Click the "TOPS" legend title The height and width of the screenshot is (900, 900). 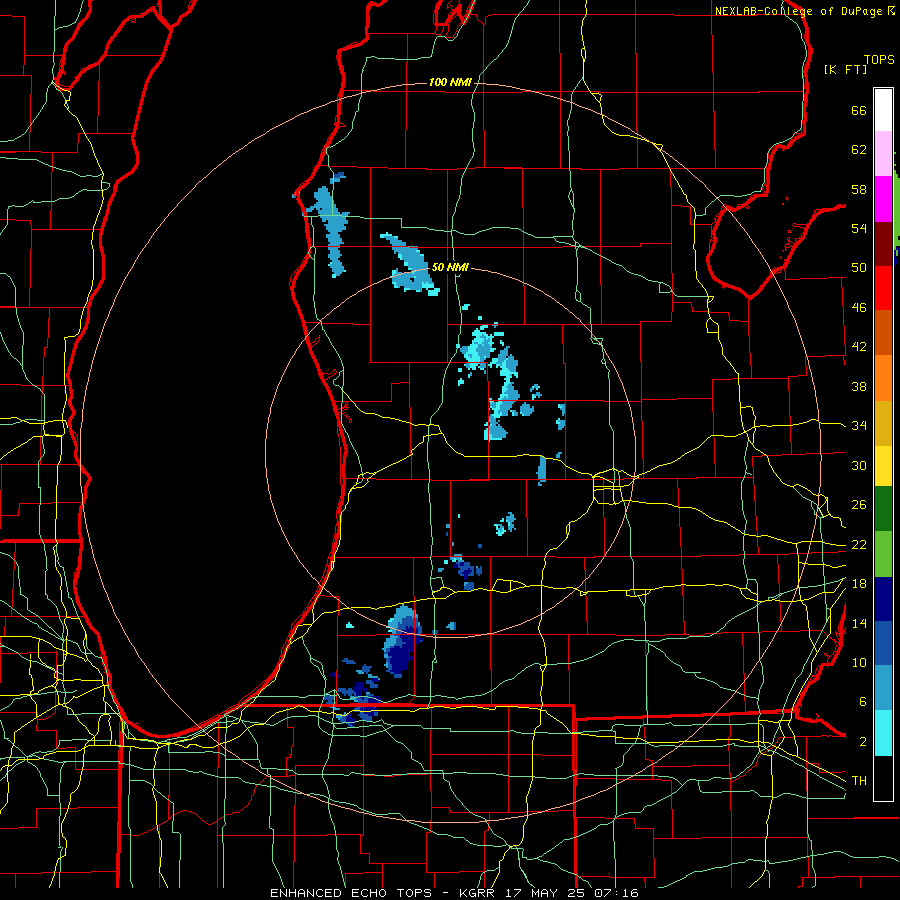pyautogui.click(x=879, y=60)
